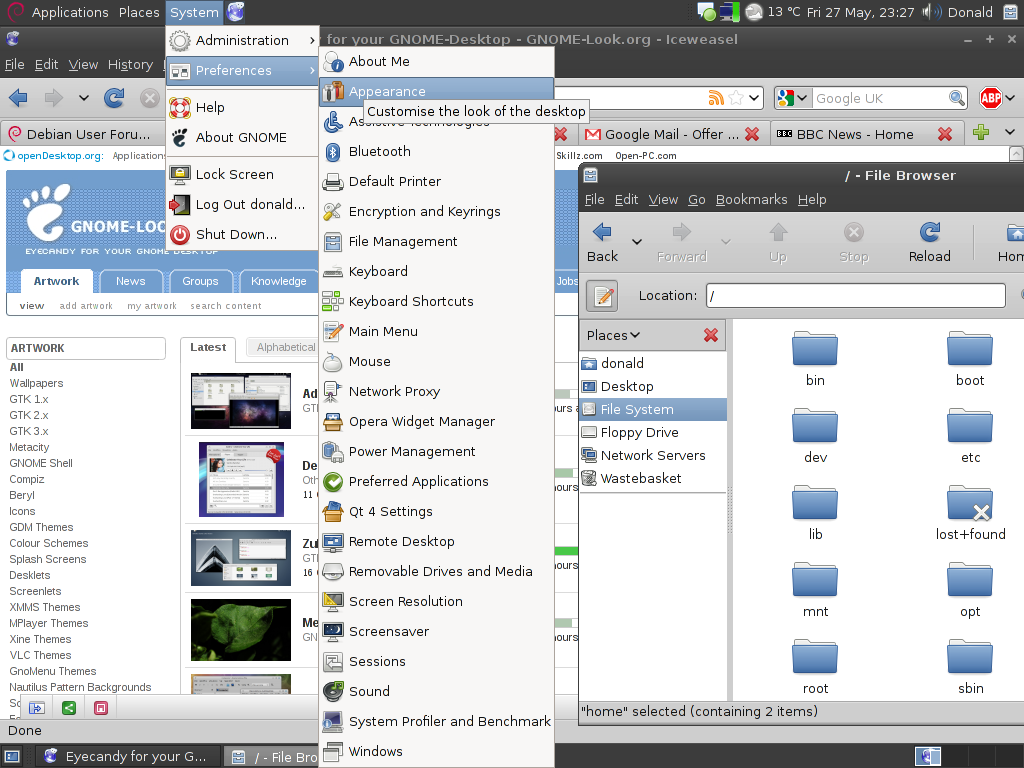Click the Iceweasel back arrow
The image size is (1024, 768).
[18, 99]
